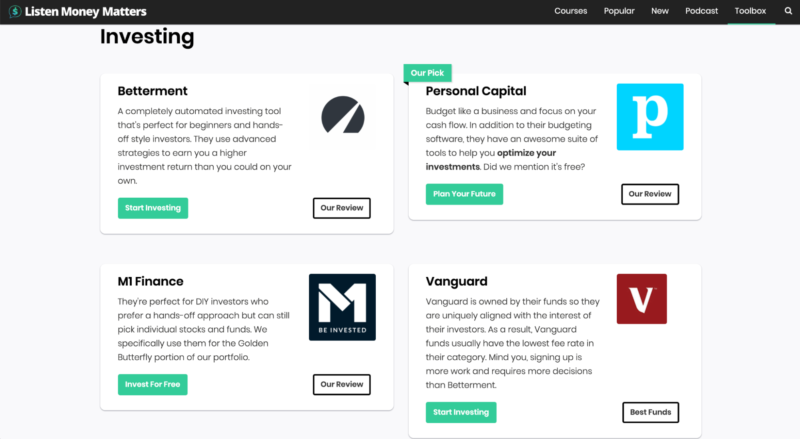Click the Invest For Free button
The width and height of the screenshot is (800, 439).
152,384
